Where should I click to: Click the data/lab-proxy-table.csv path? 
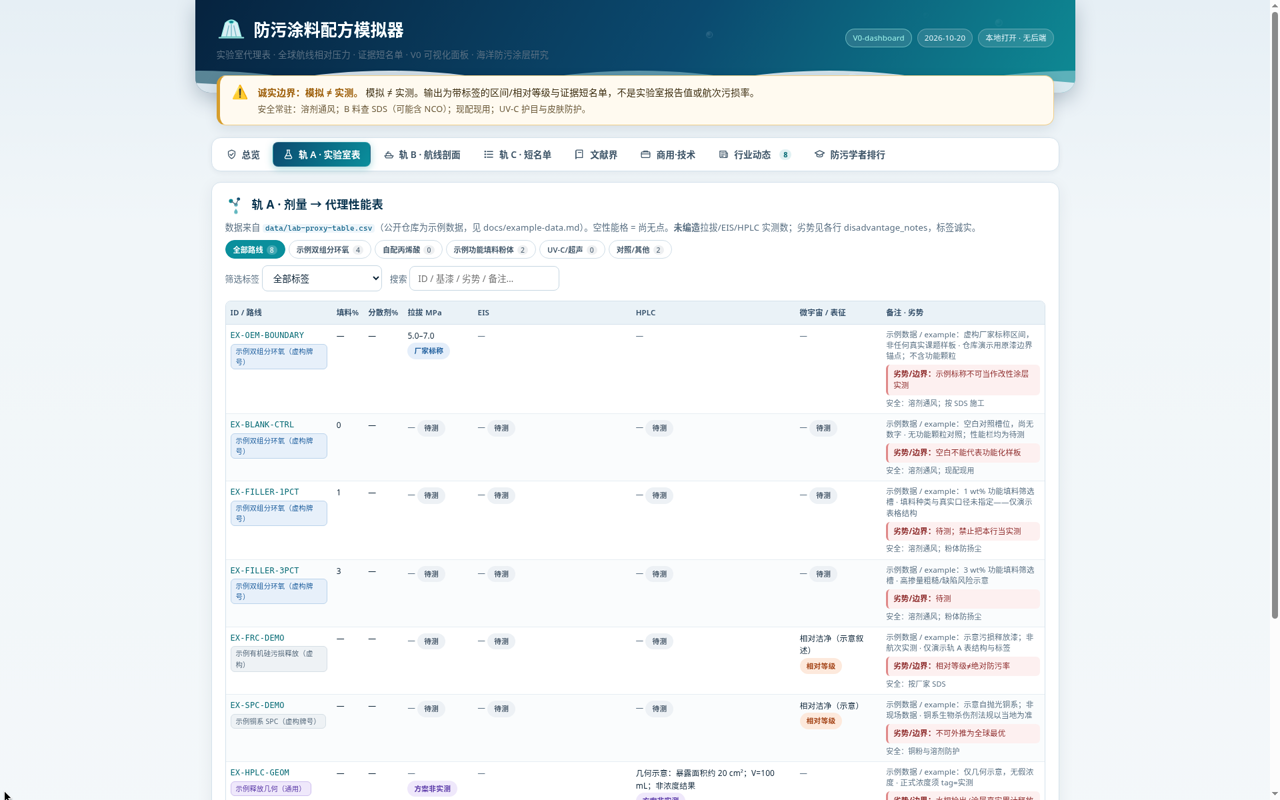point(318,228)
